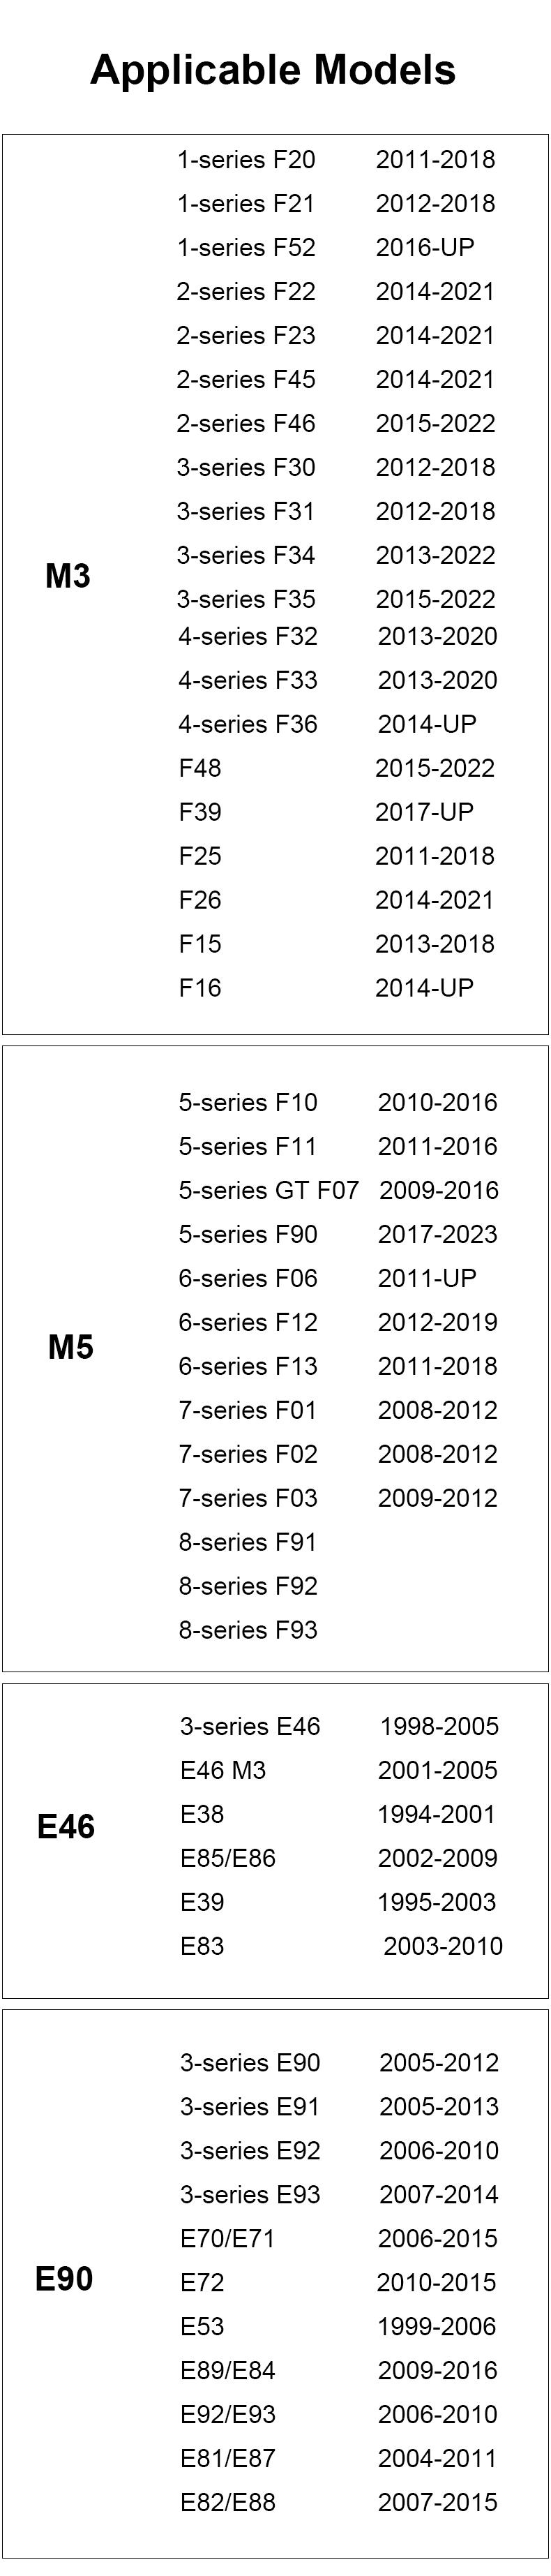
Task: Select the E70/E71 model entry
Action: [x=228, y=2238]
